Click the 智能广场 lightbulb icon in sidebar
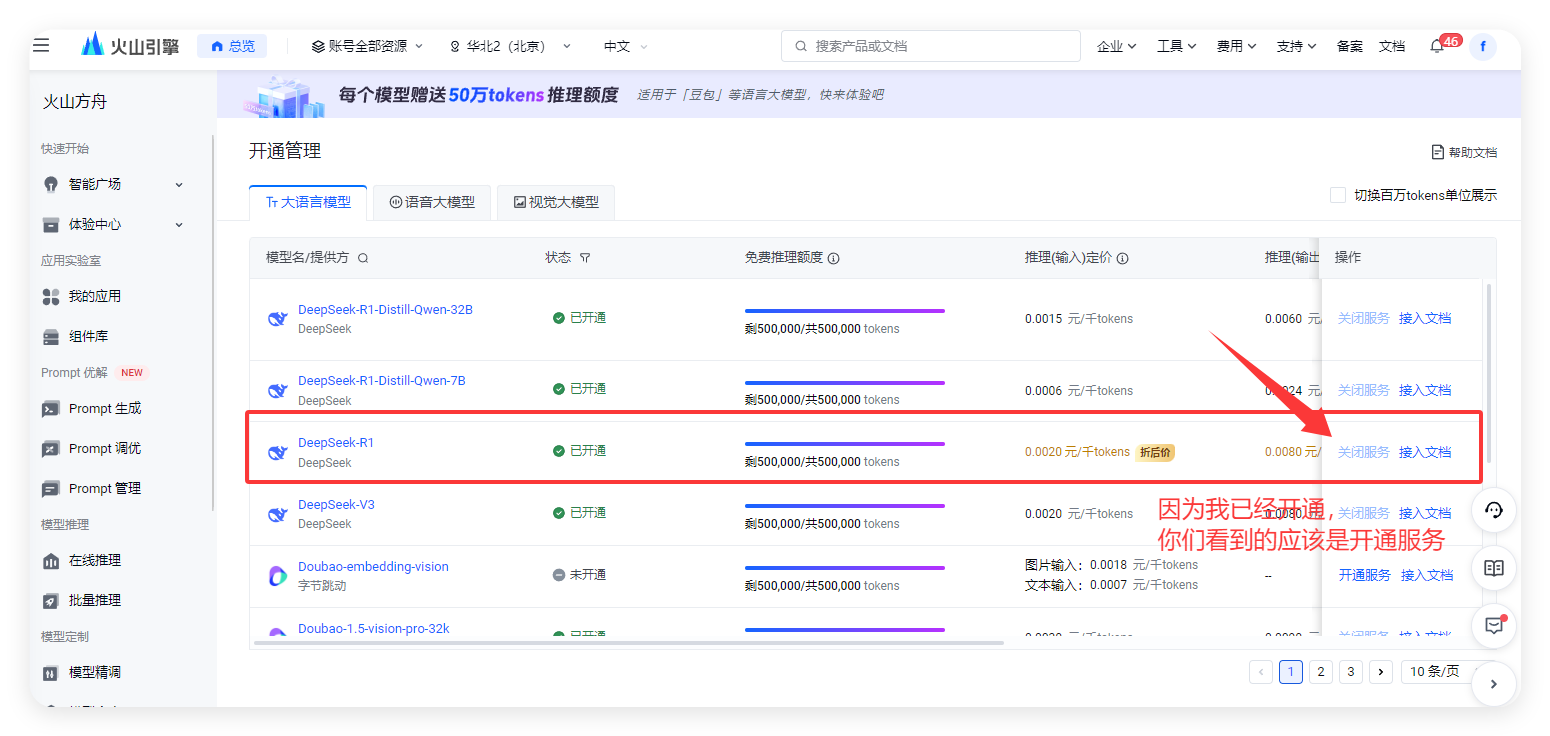 coord(51,184)
